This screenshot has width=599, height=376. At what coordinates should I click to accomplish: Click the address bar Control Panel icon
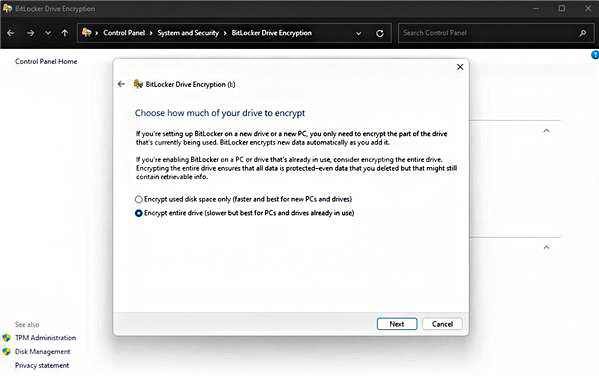[87, 33]
